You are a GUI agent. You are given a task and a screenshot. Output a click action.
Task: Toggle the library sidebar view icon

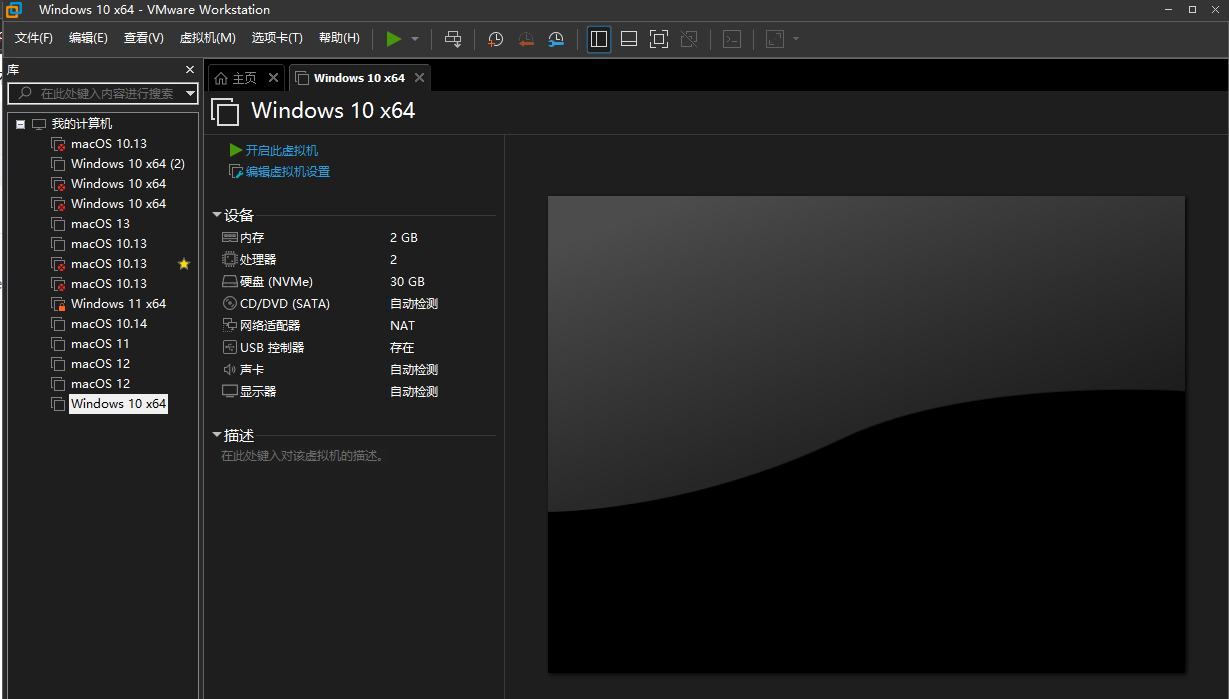pyautogui.click(x=599, y=39)
